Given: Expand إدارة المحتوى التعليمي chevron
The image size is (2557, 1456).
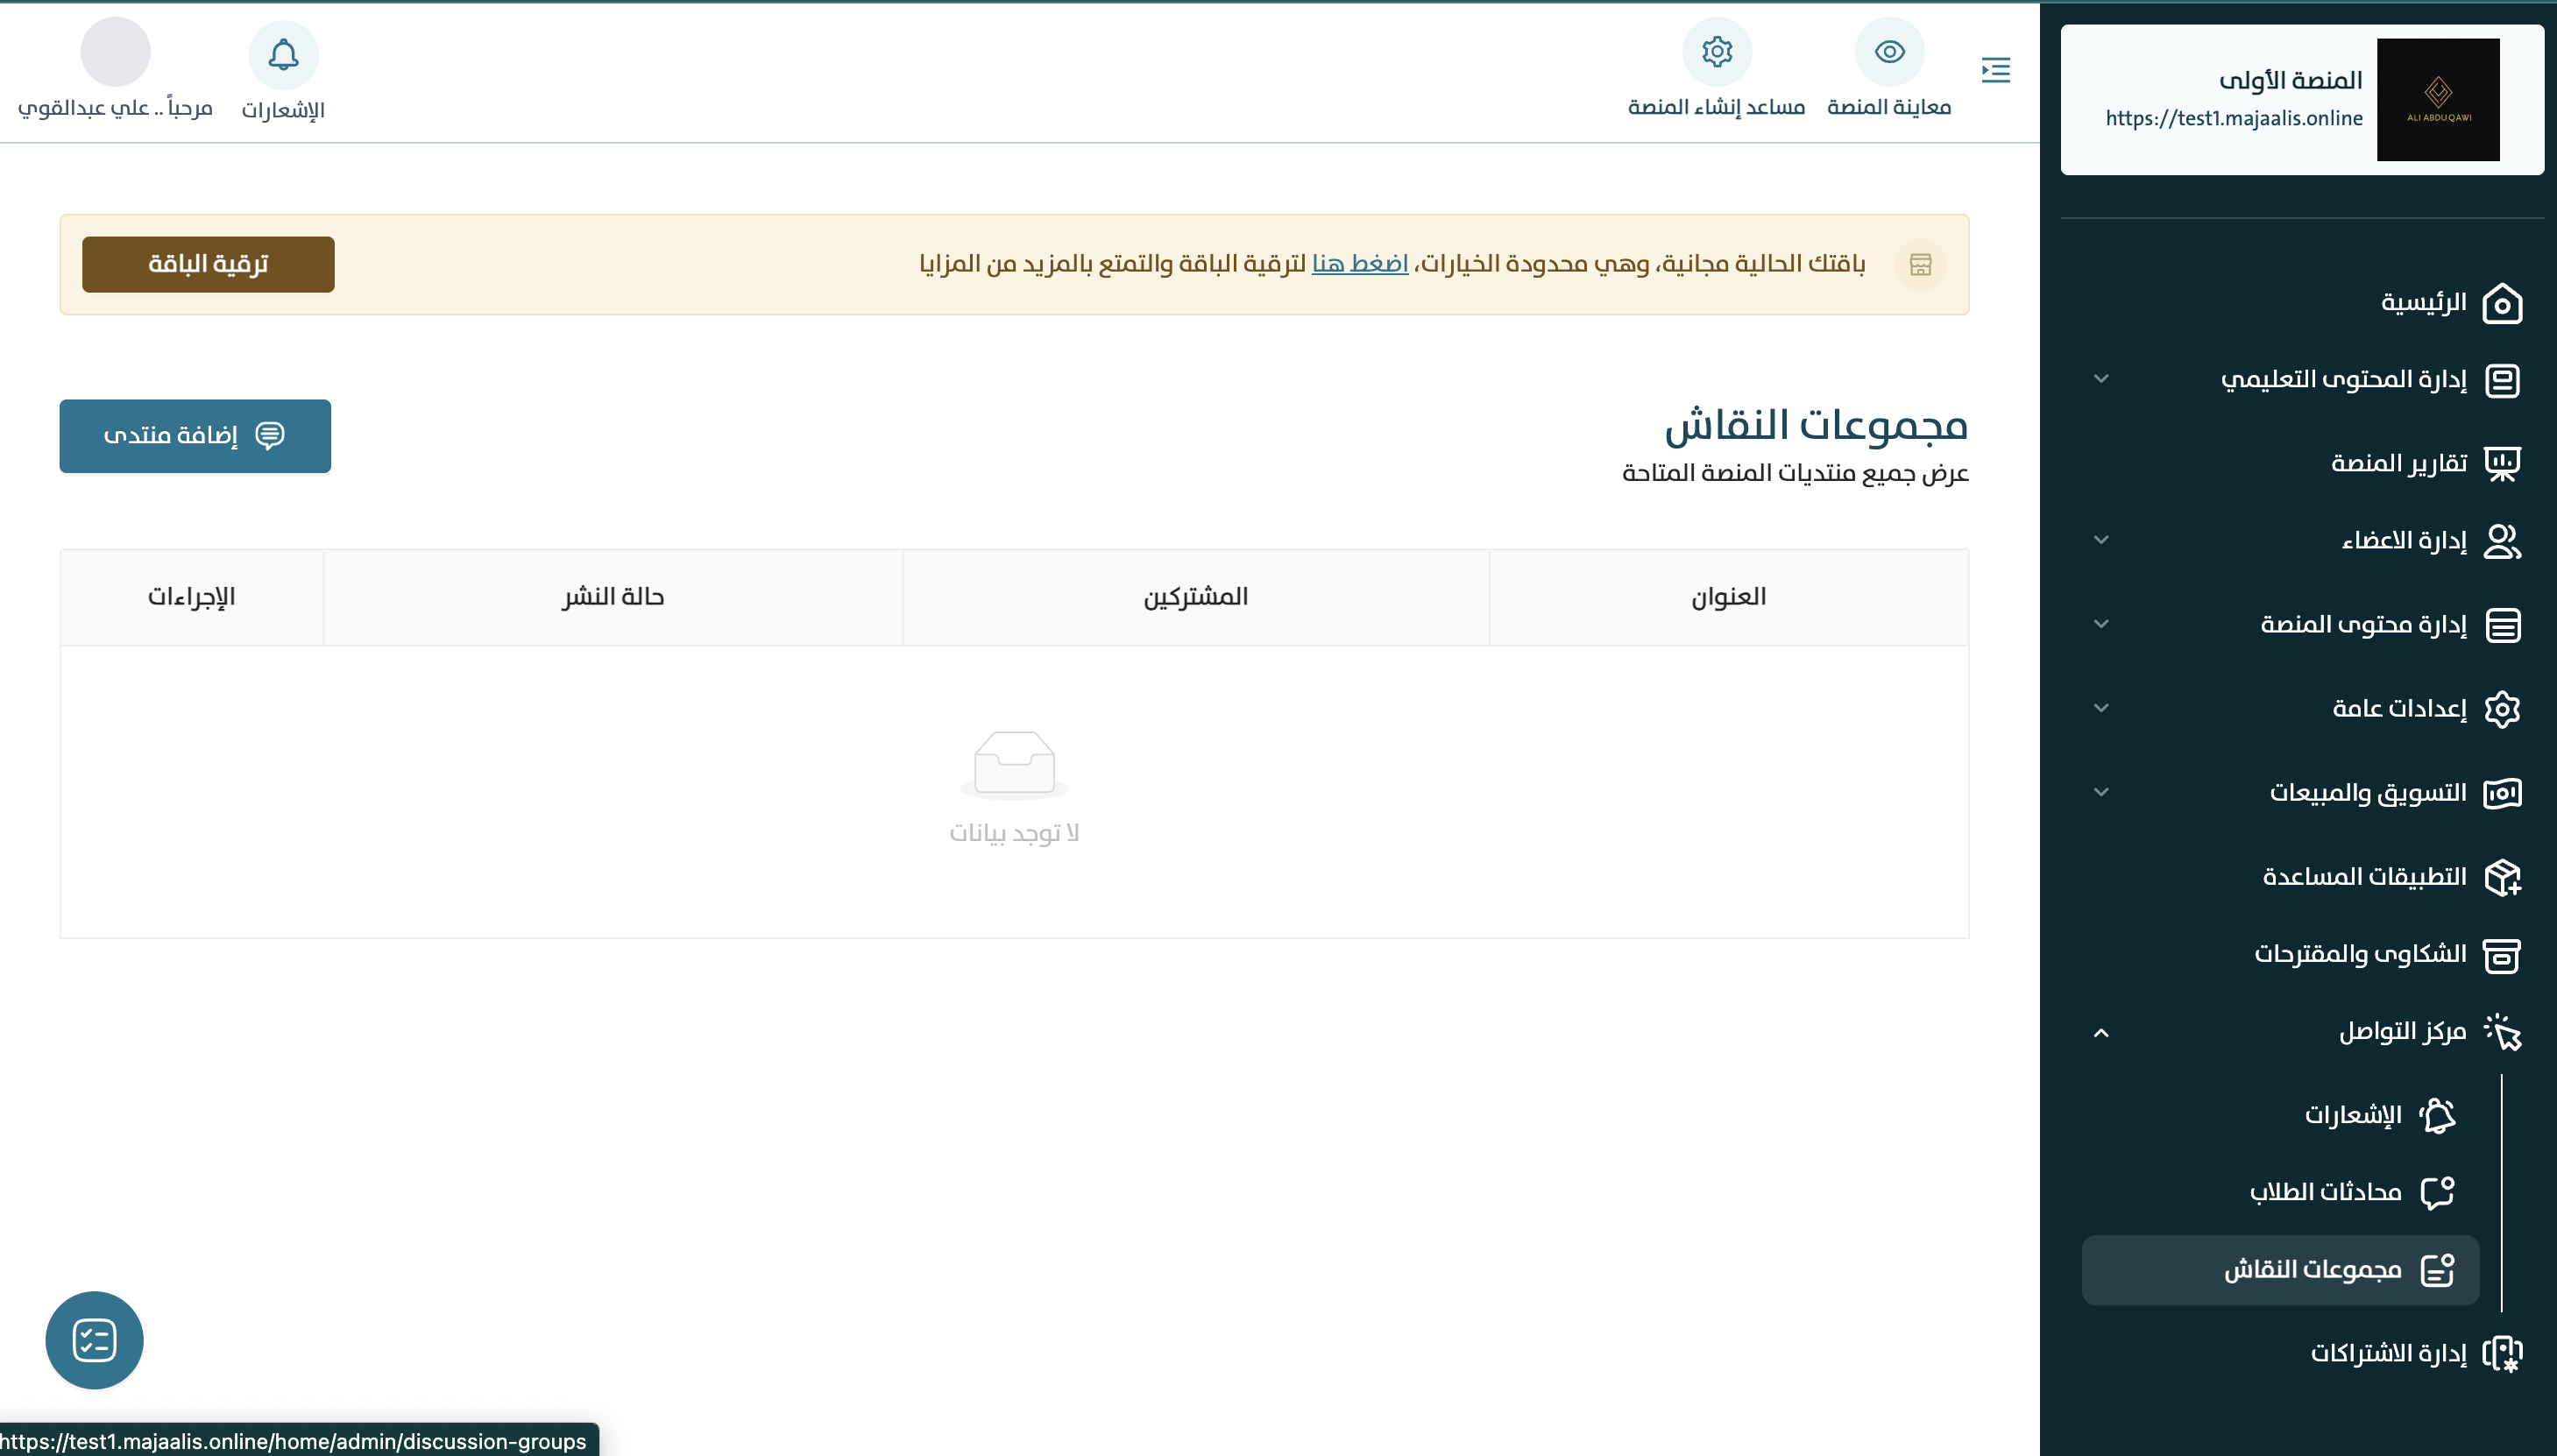Looking at the screenshot, I should click(2101, 379).
